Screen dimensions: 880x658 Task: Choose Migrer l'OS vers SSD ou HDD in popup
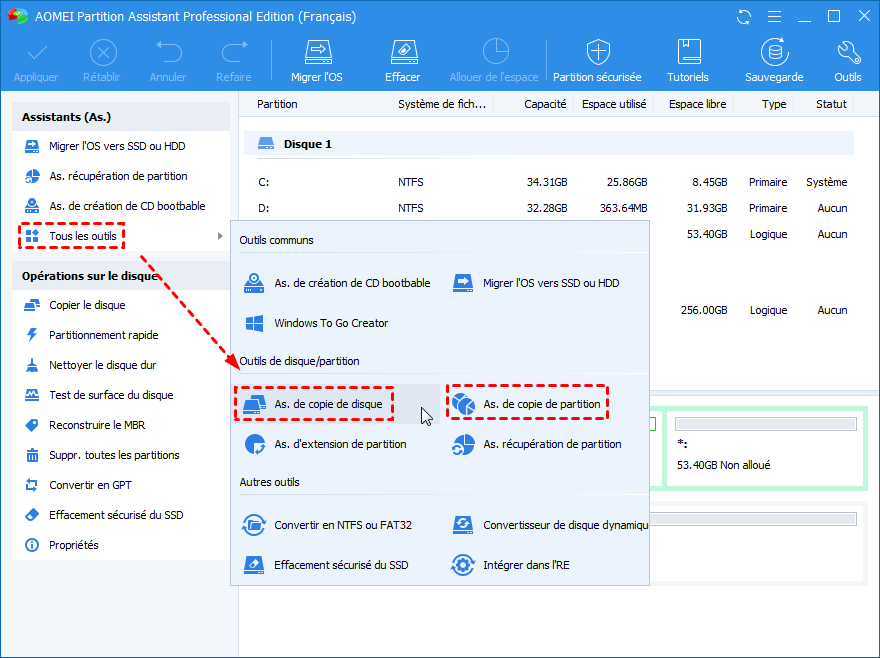(x=537, y=283)
